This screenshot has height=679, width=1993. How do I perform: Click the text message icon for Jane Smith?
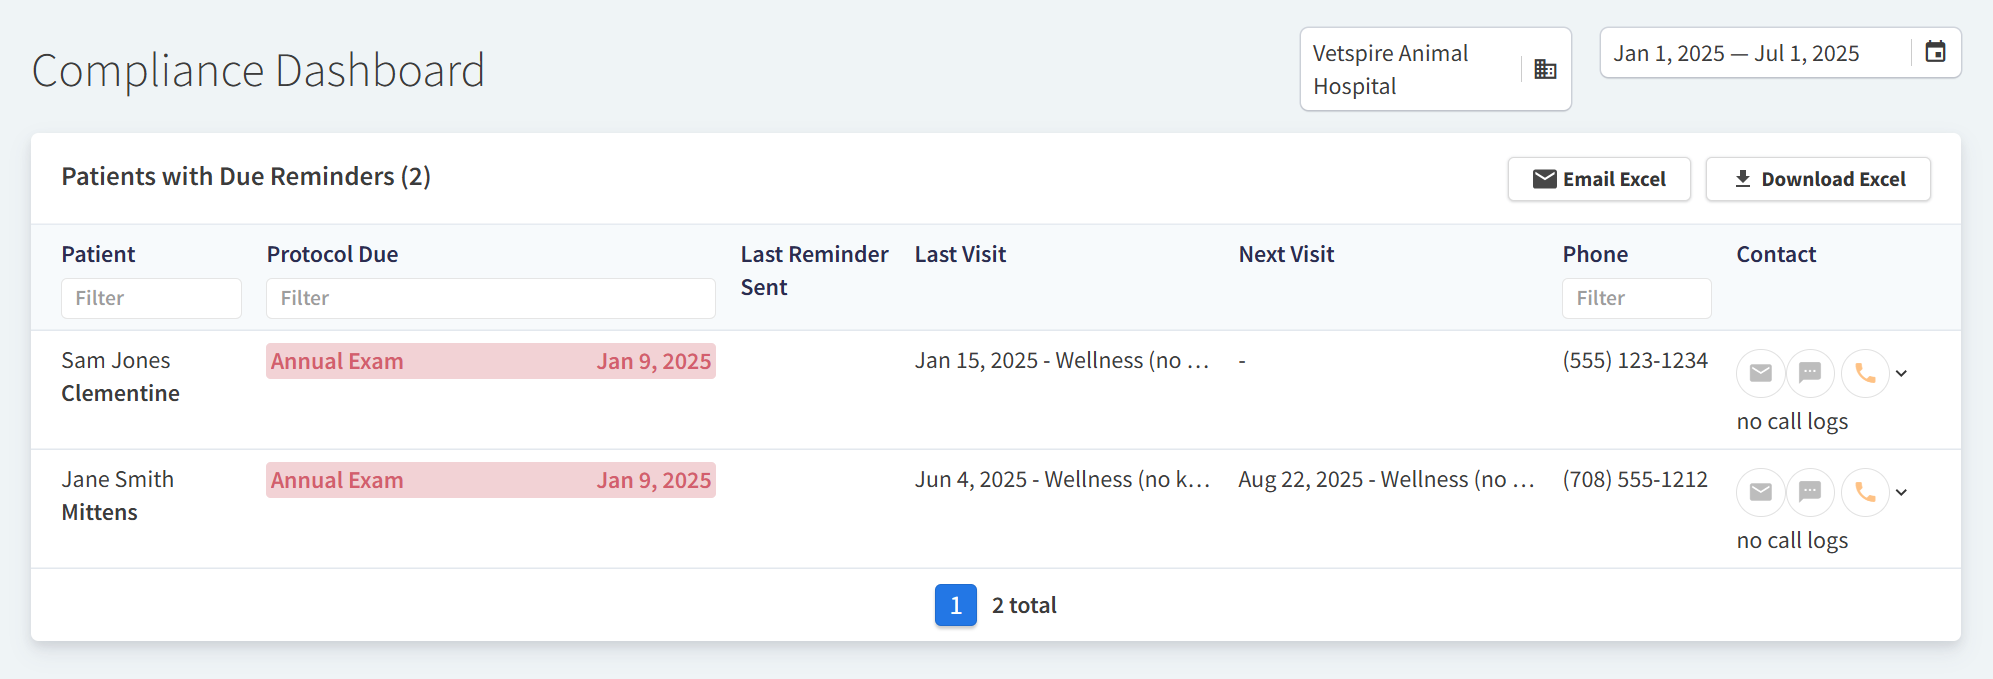pos(1810,492)
